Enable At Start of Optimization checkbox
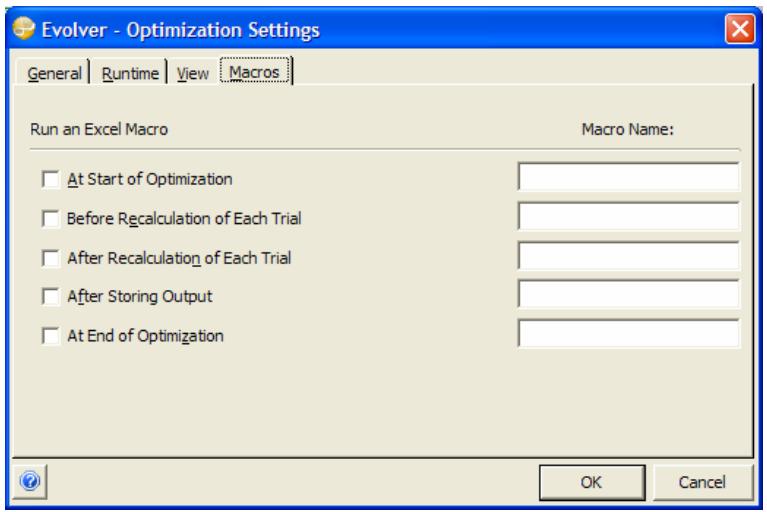767x512 pixels. [50, 179]
